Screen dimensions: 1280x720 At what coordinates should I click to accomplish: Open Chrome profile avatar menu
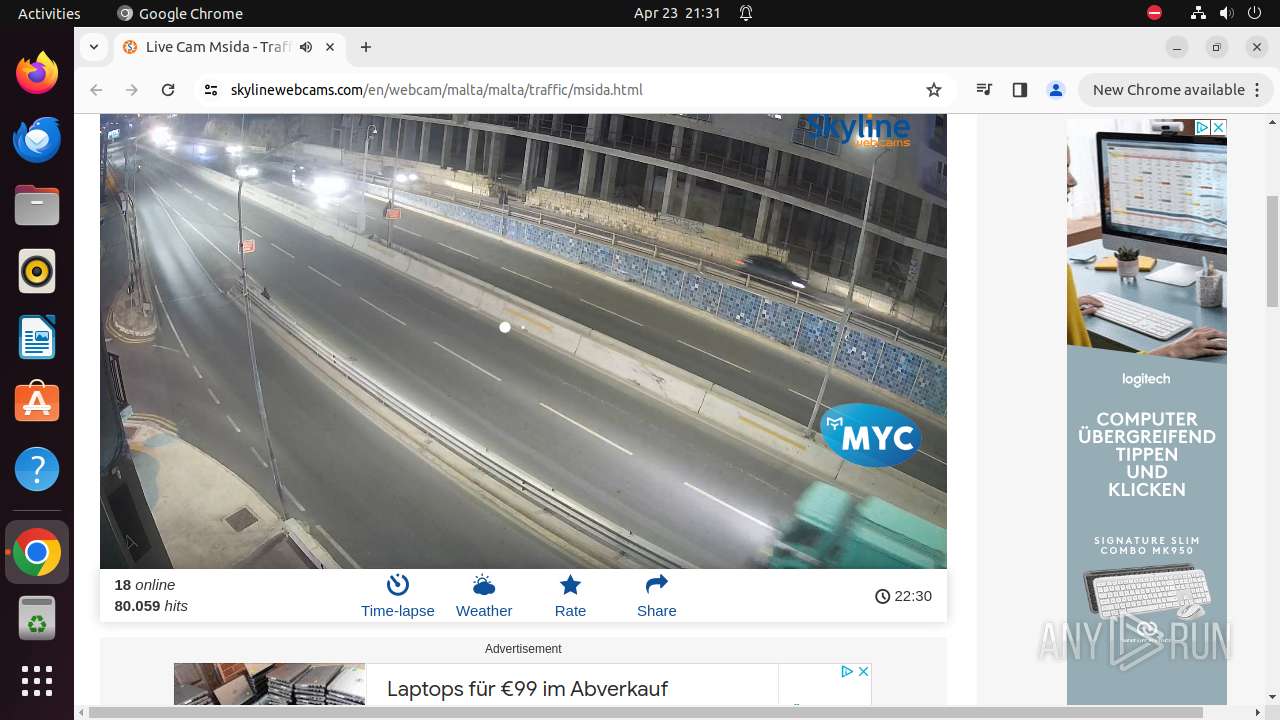click(1055, 90)
